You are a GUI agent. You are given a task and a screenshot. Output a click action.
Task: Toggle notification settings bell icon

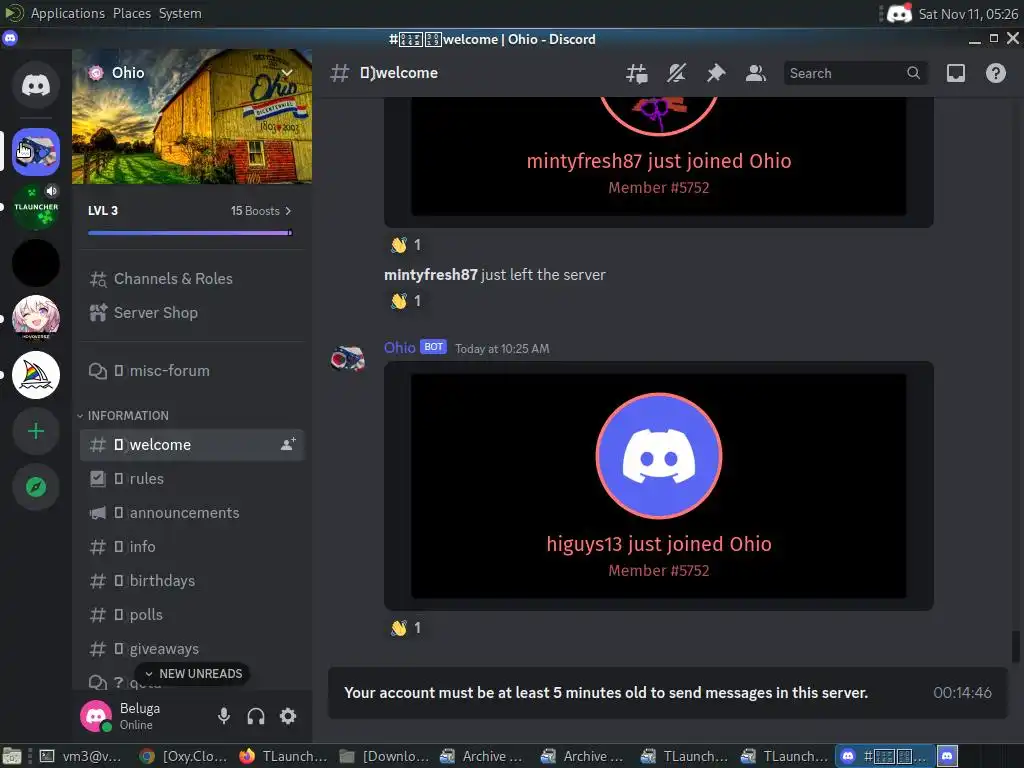(x=677, y=73)
